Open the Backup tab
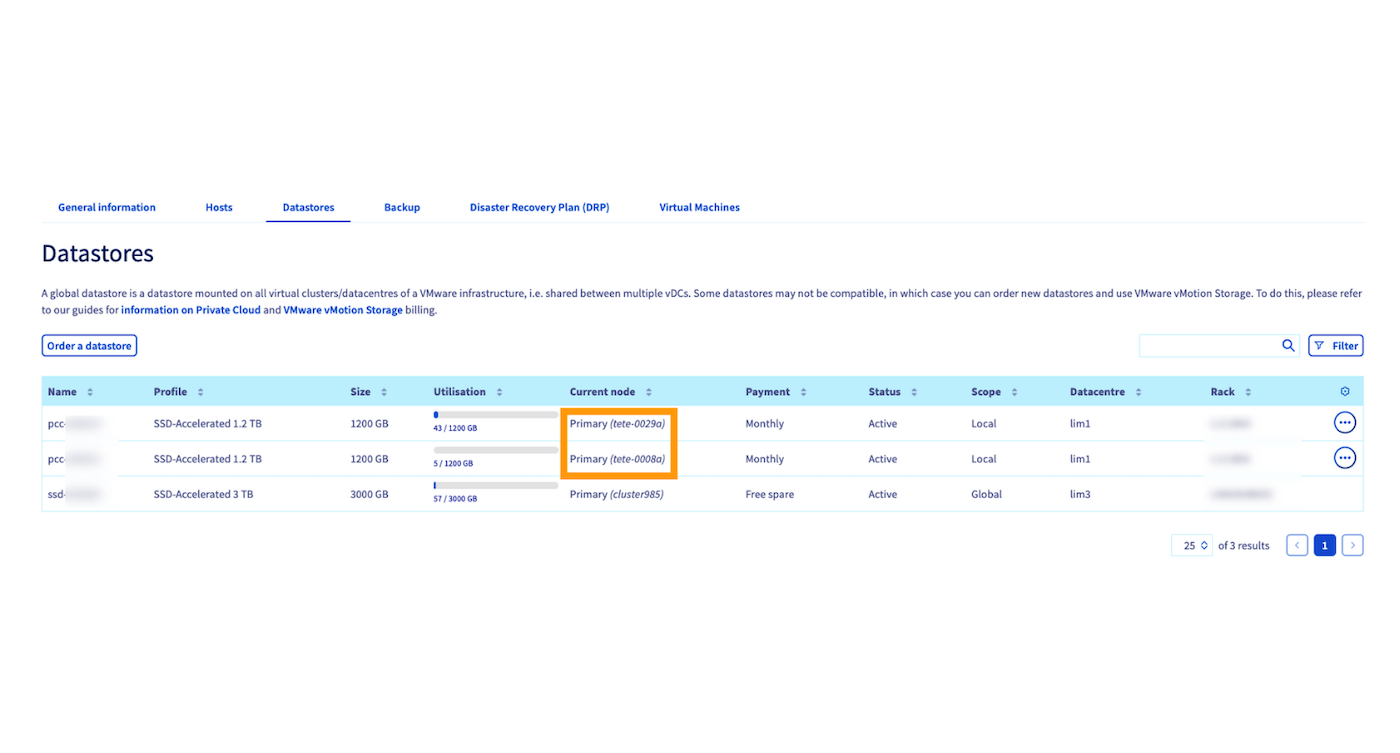This screenshot has height=753, width=1400. click(x=402, y=207)
